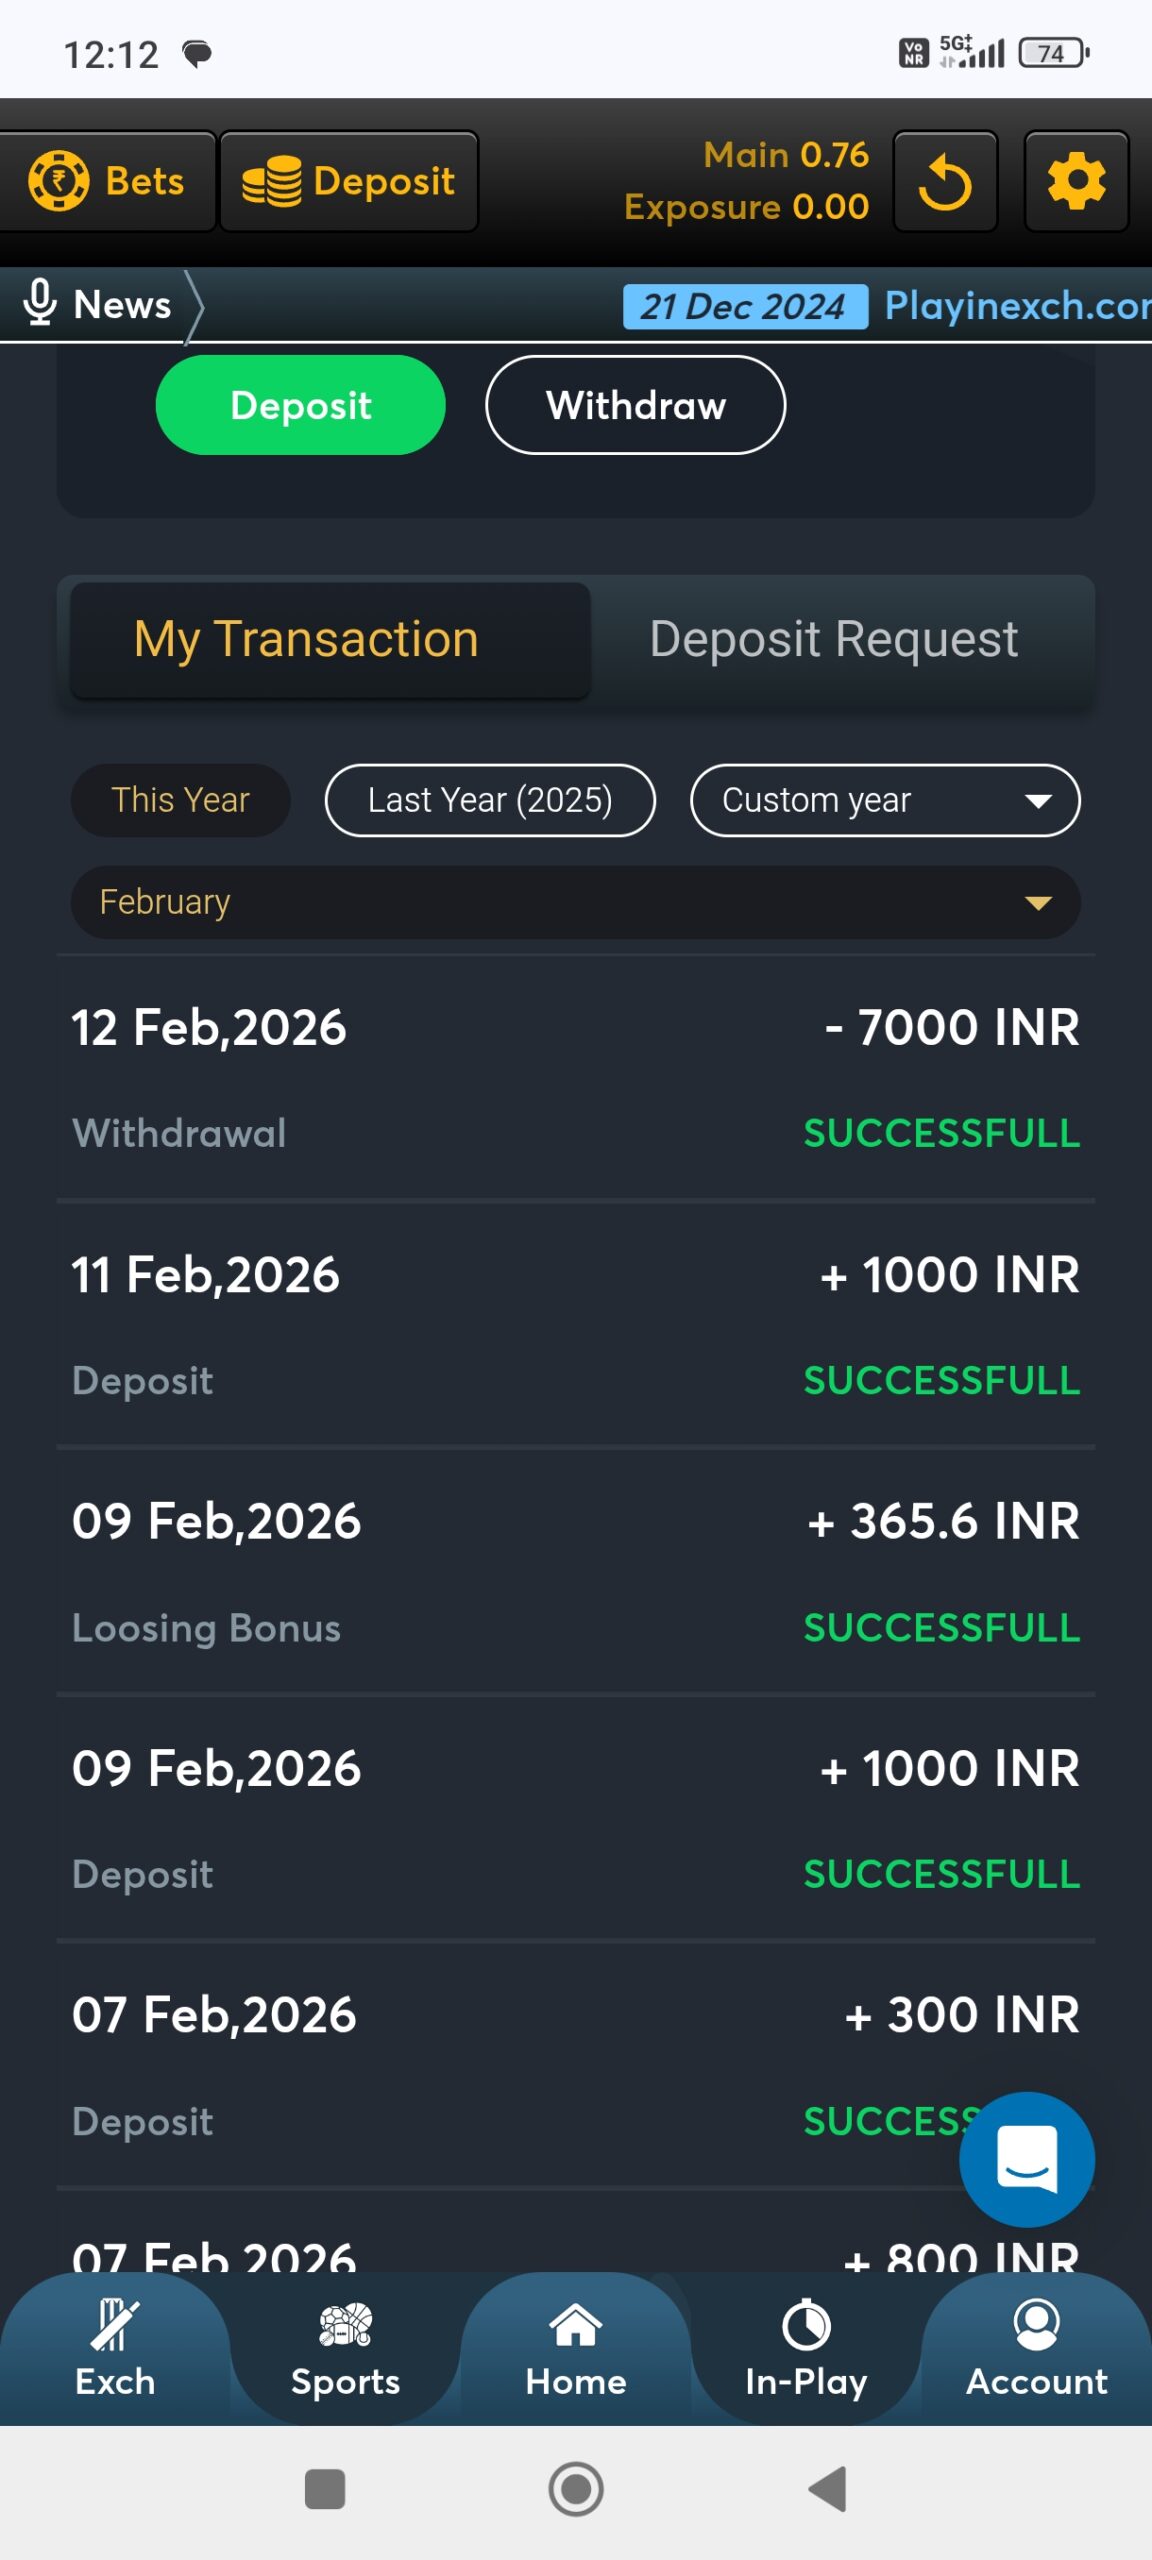1152x2560 pixels.
Task: Open the February month dropdown
Action: click(x=575, y=902)
